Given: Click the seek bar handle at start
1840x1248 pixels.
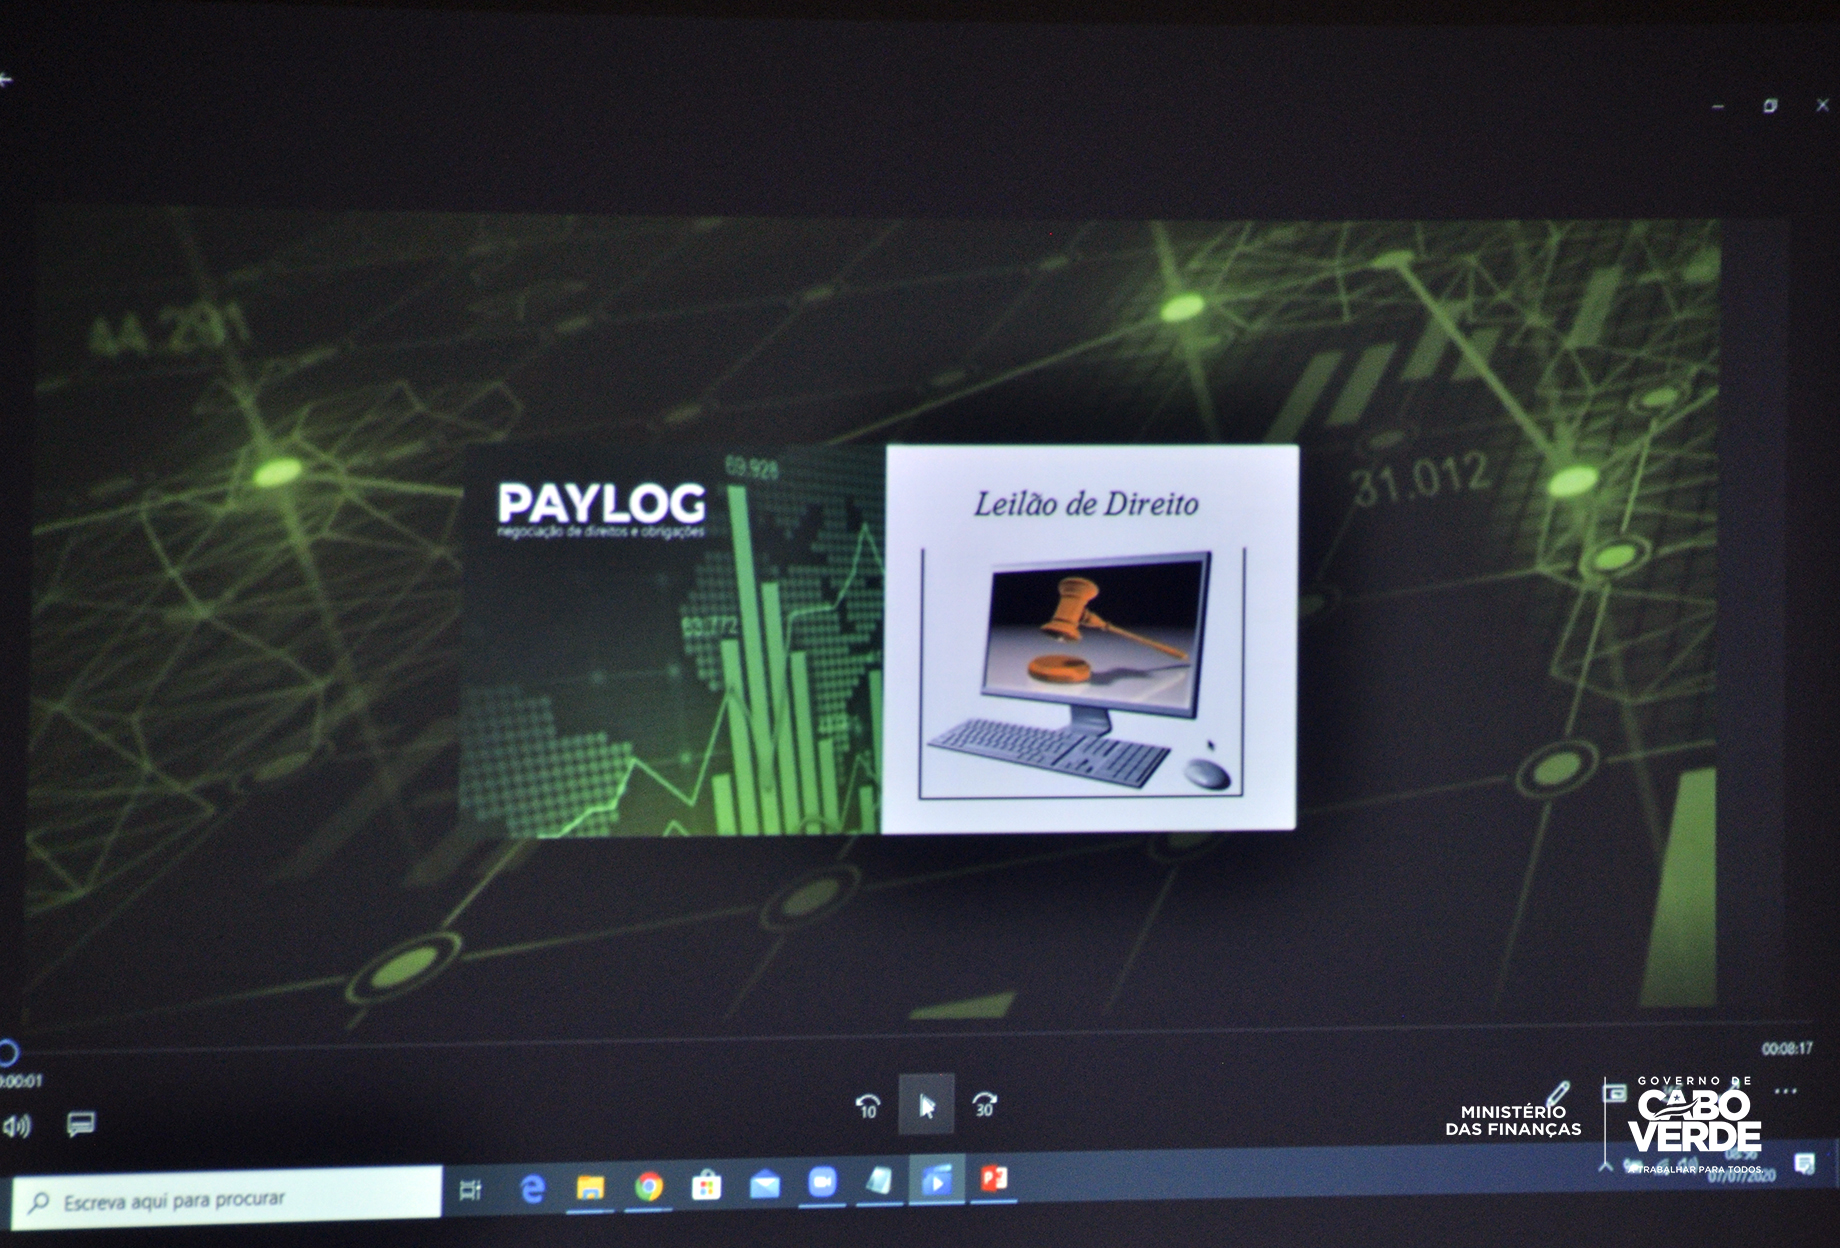Looking at the screenshot, I should pyautogui.click(x=7, y=1052).
